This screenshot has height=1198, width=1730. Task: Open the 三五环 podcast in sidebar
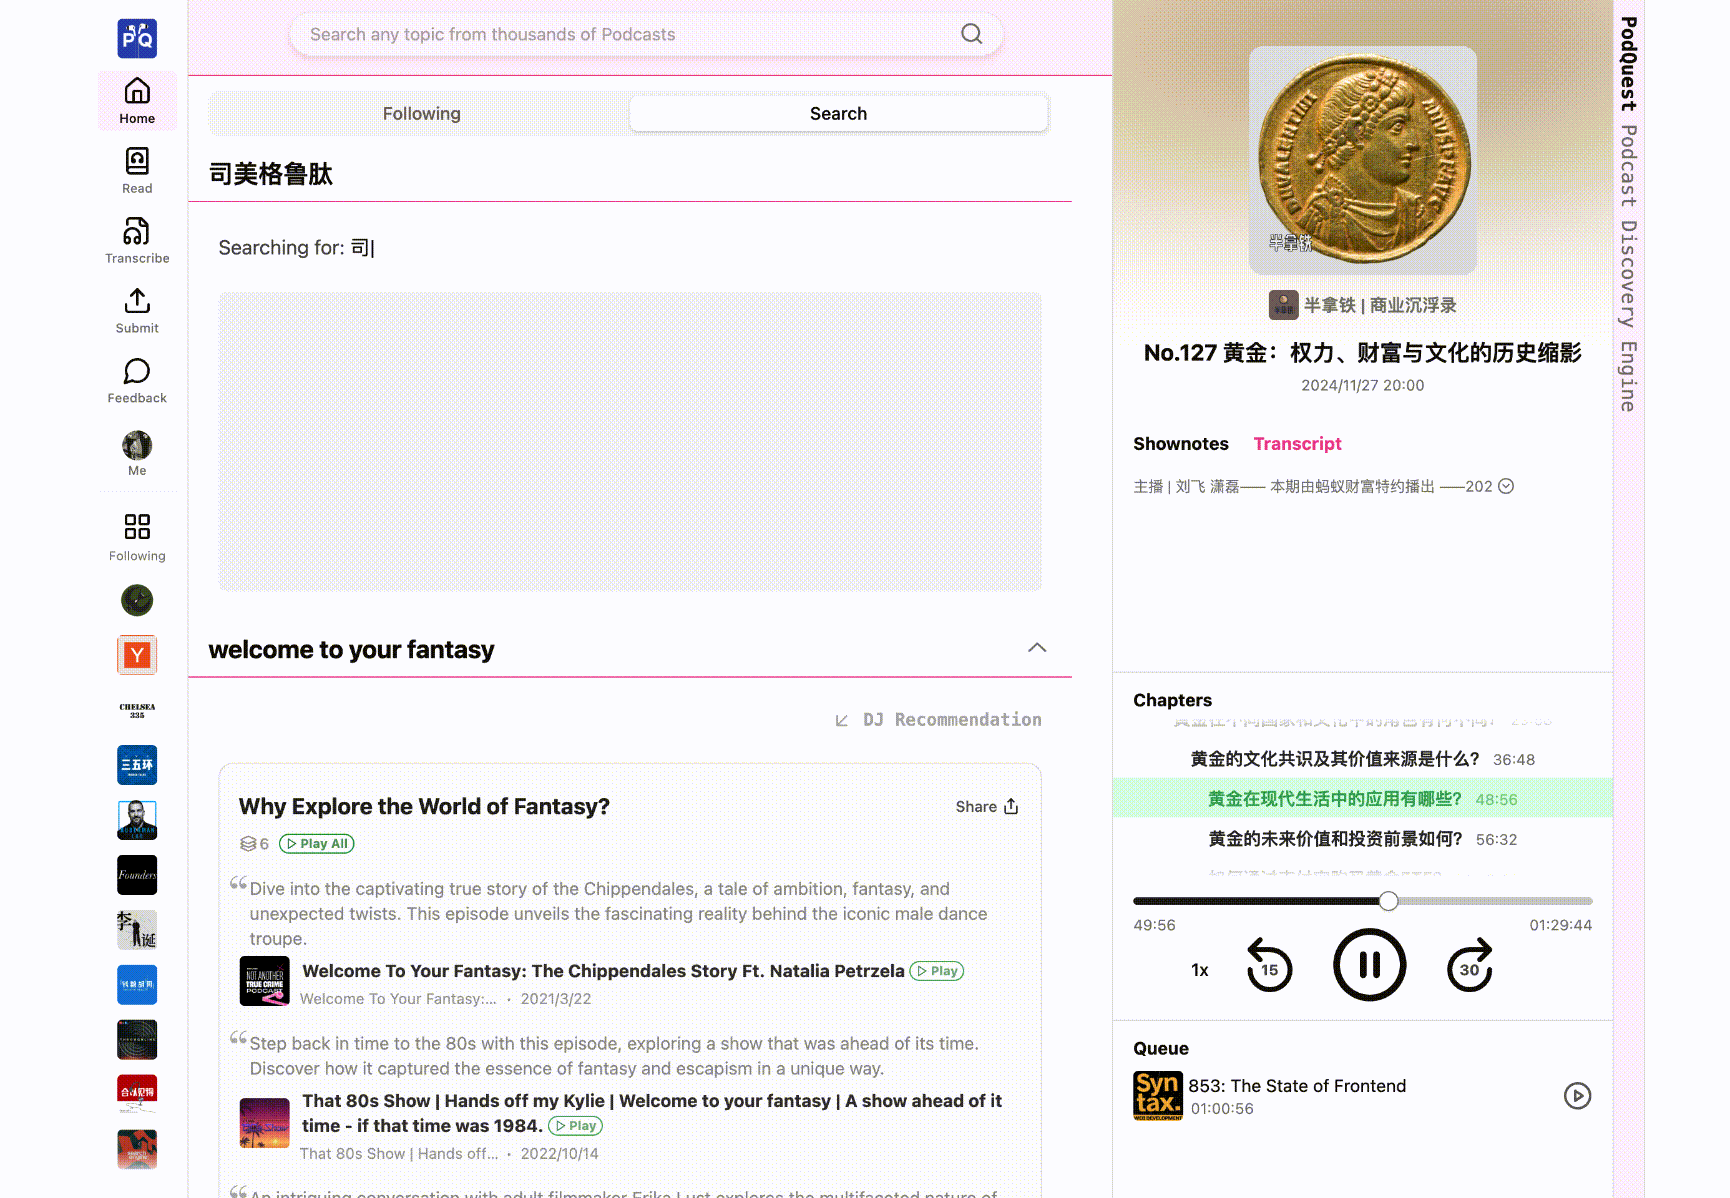coord(137,765)
